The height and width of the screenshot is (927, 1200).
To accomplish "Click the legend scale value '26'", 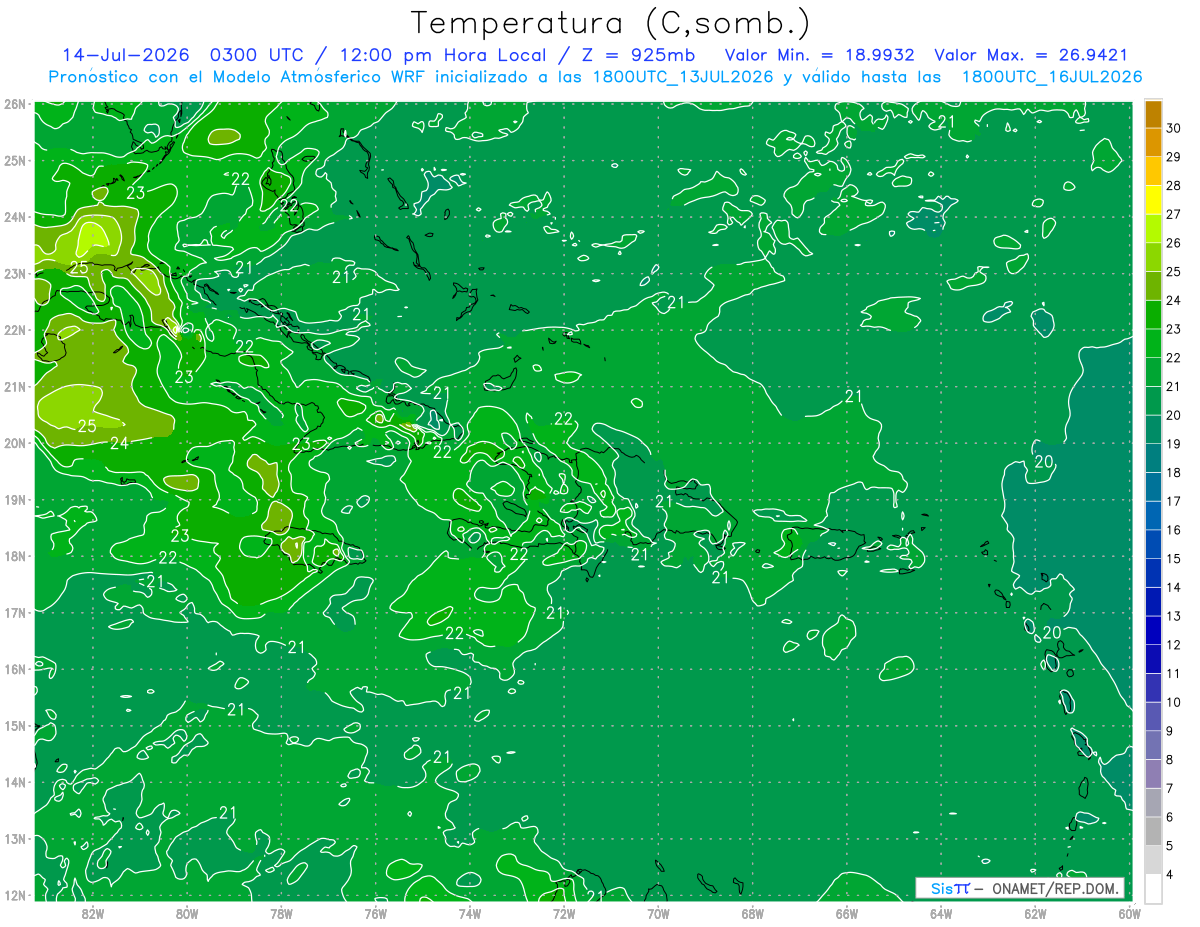I will (x=1174, y=242).
